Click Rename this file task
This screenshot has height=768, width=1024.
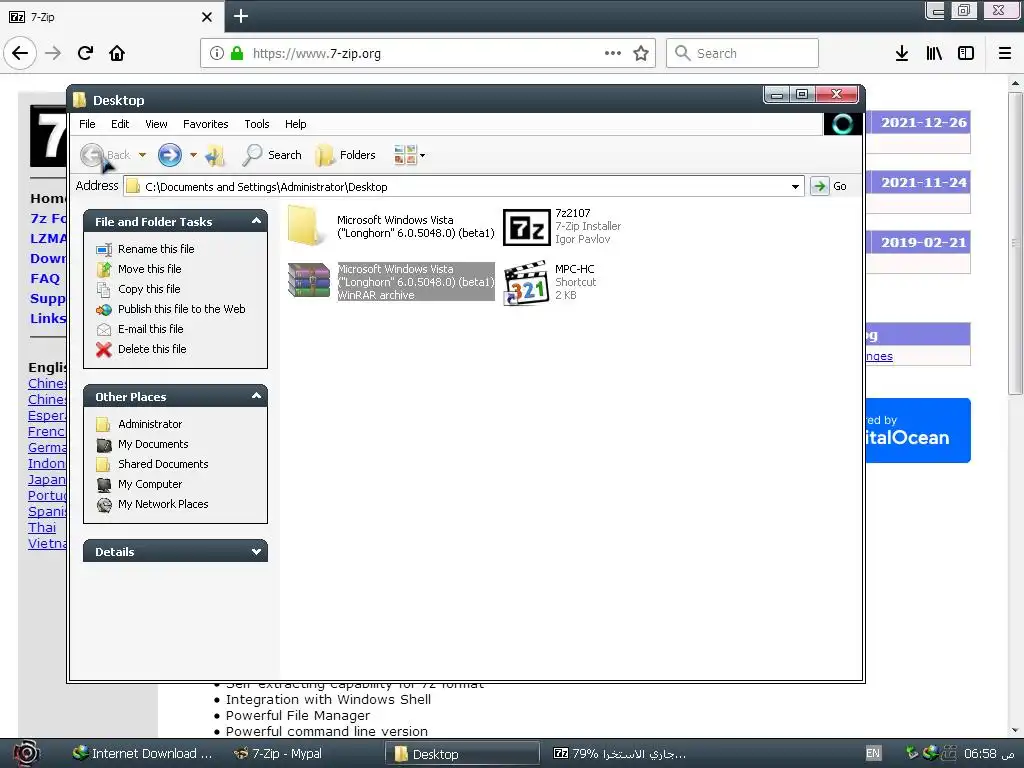[156, 249]
